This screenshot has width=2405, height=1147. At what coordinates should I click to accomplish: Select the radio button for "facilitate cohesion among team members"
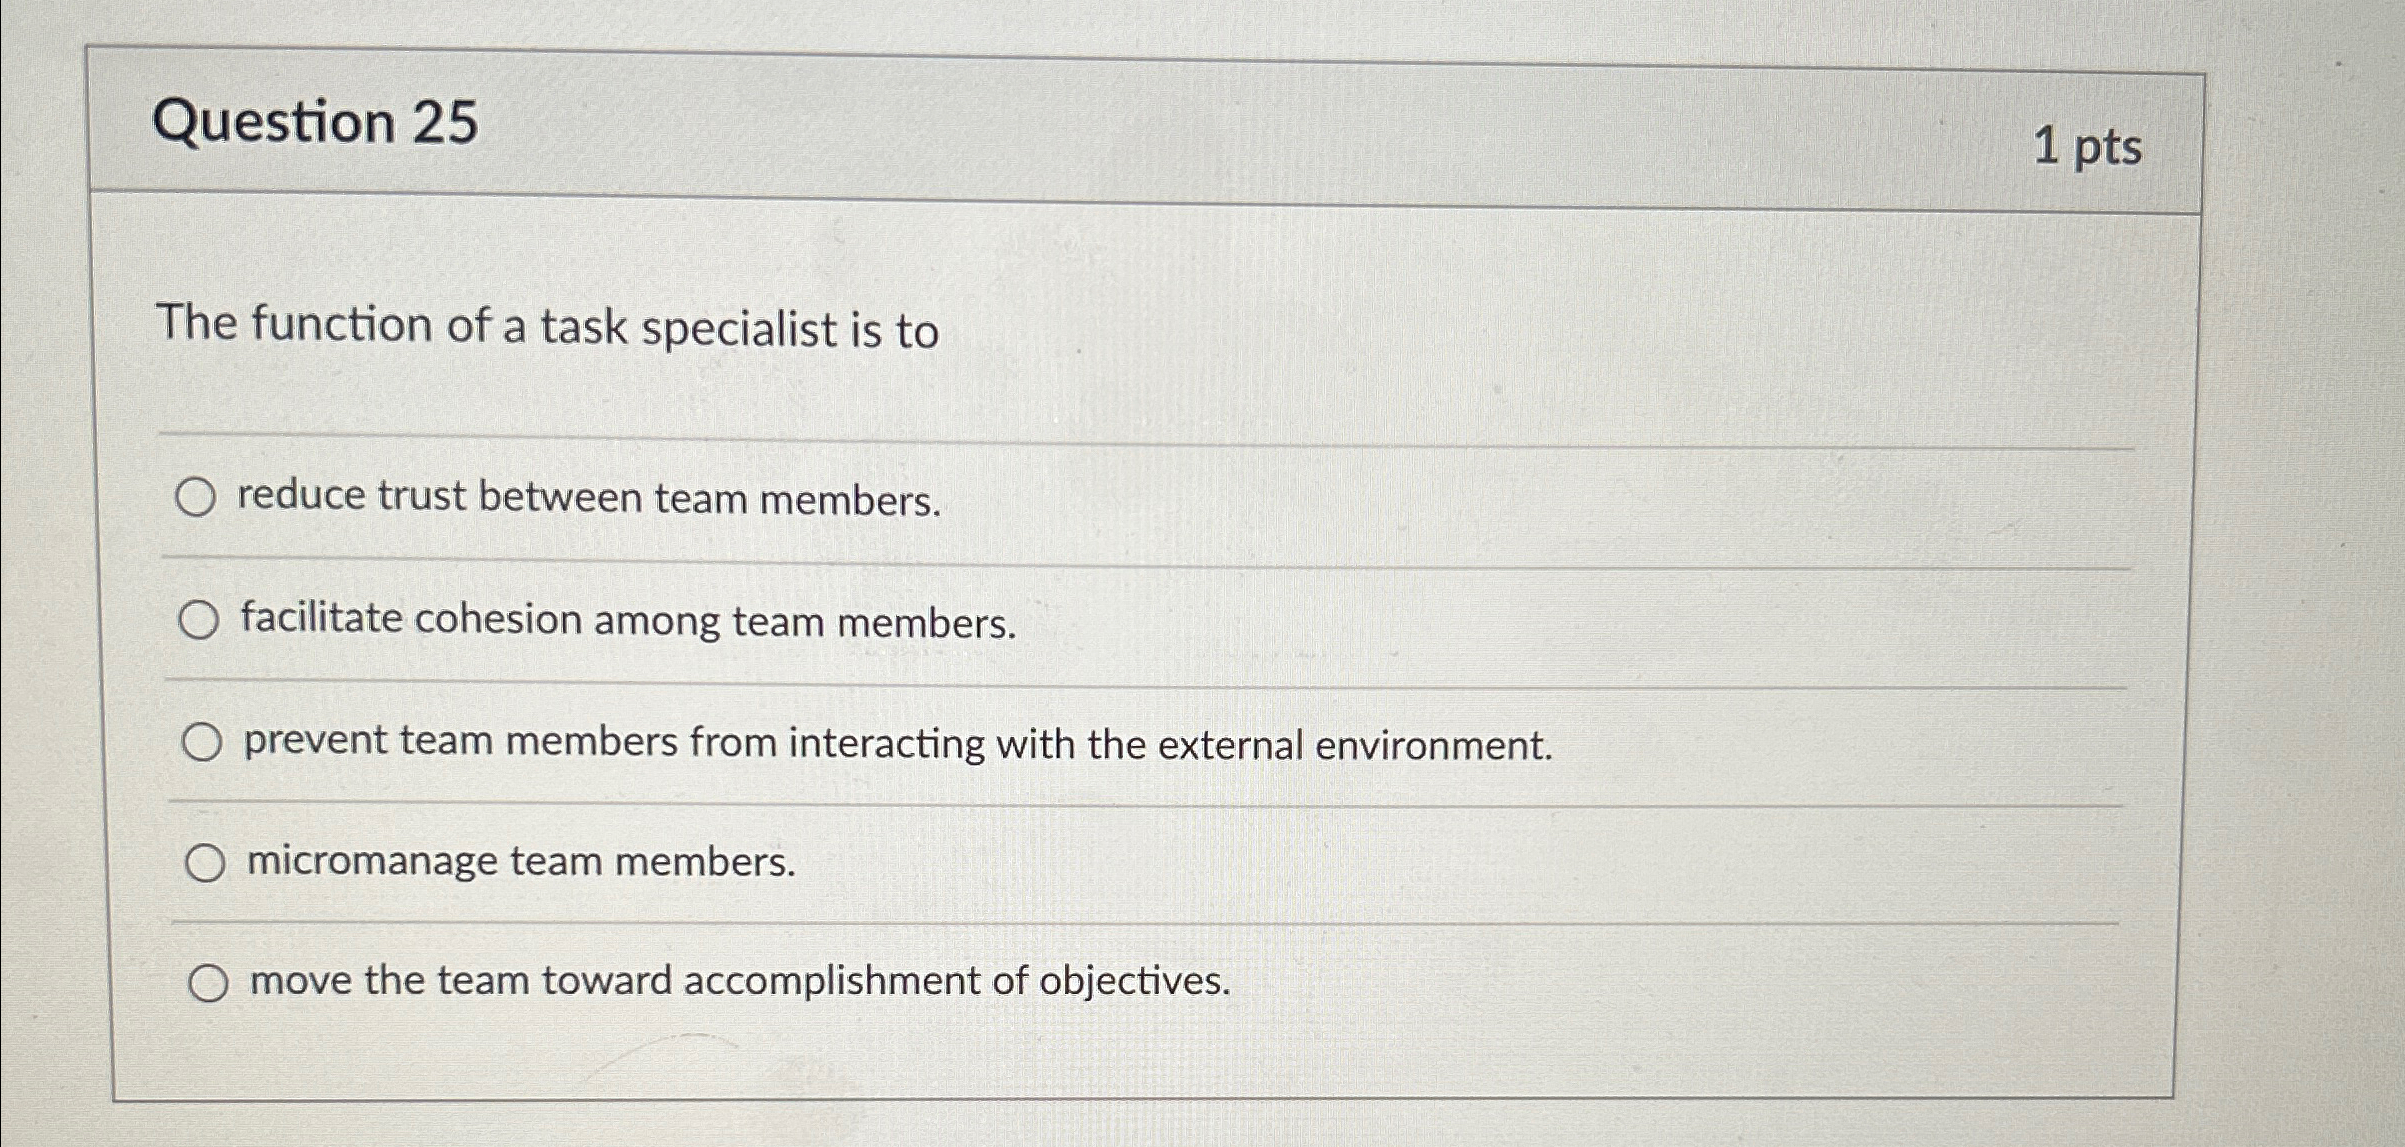point(202,618)
